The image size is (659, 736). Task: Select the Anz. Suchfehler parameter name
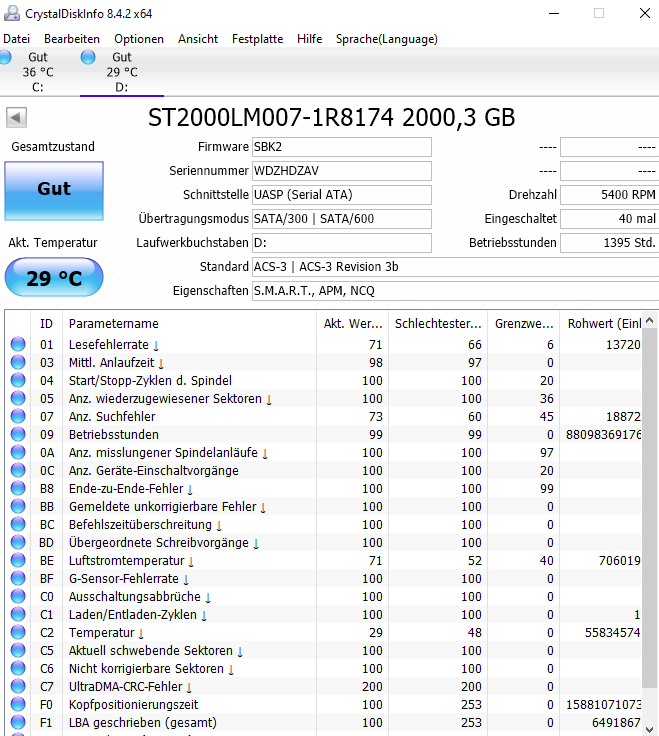tap(112, 416)
